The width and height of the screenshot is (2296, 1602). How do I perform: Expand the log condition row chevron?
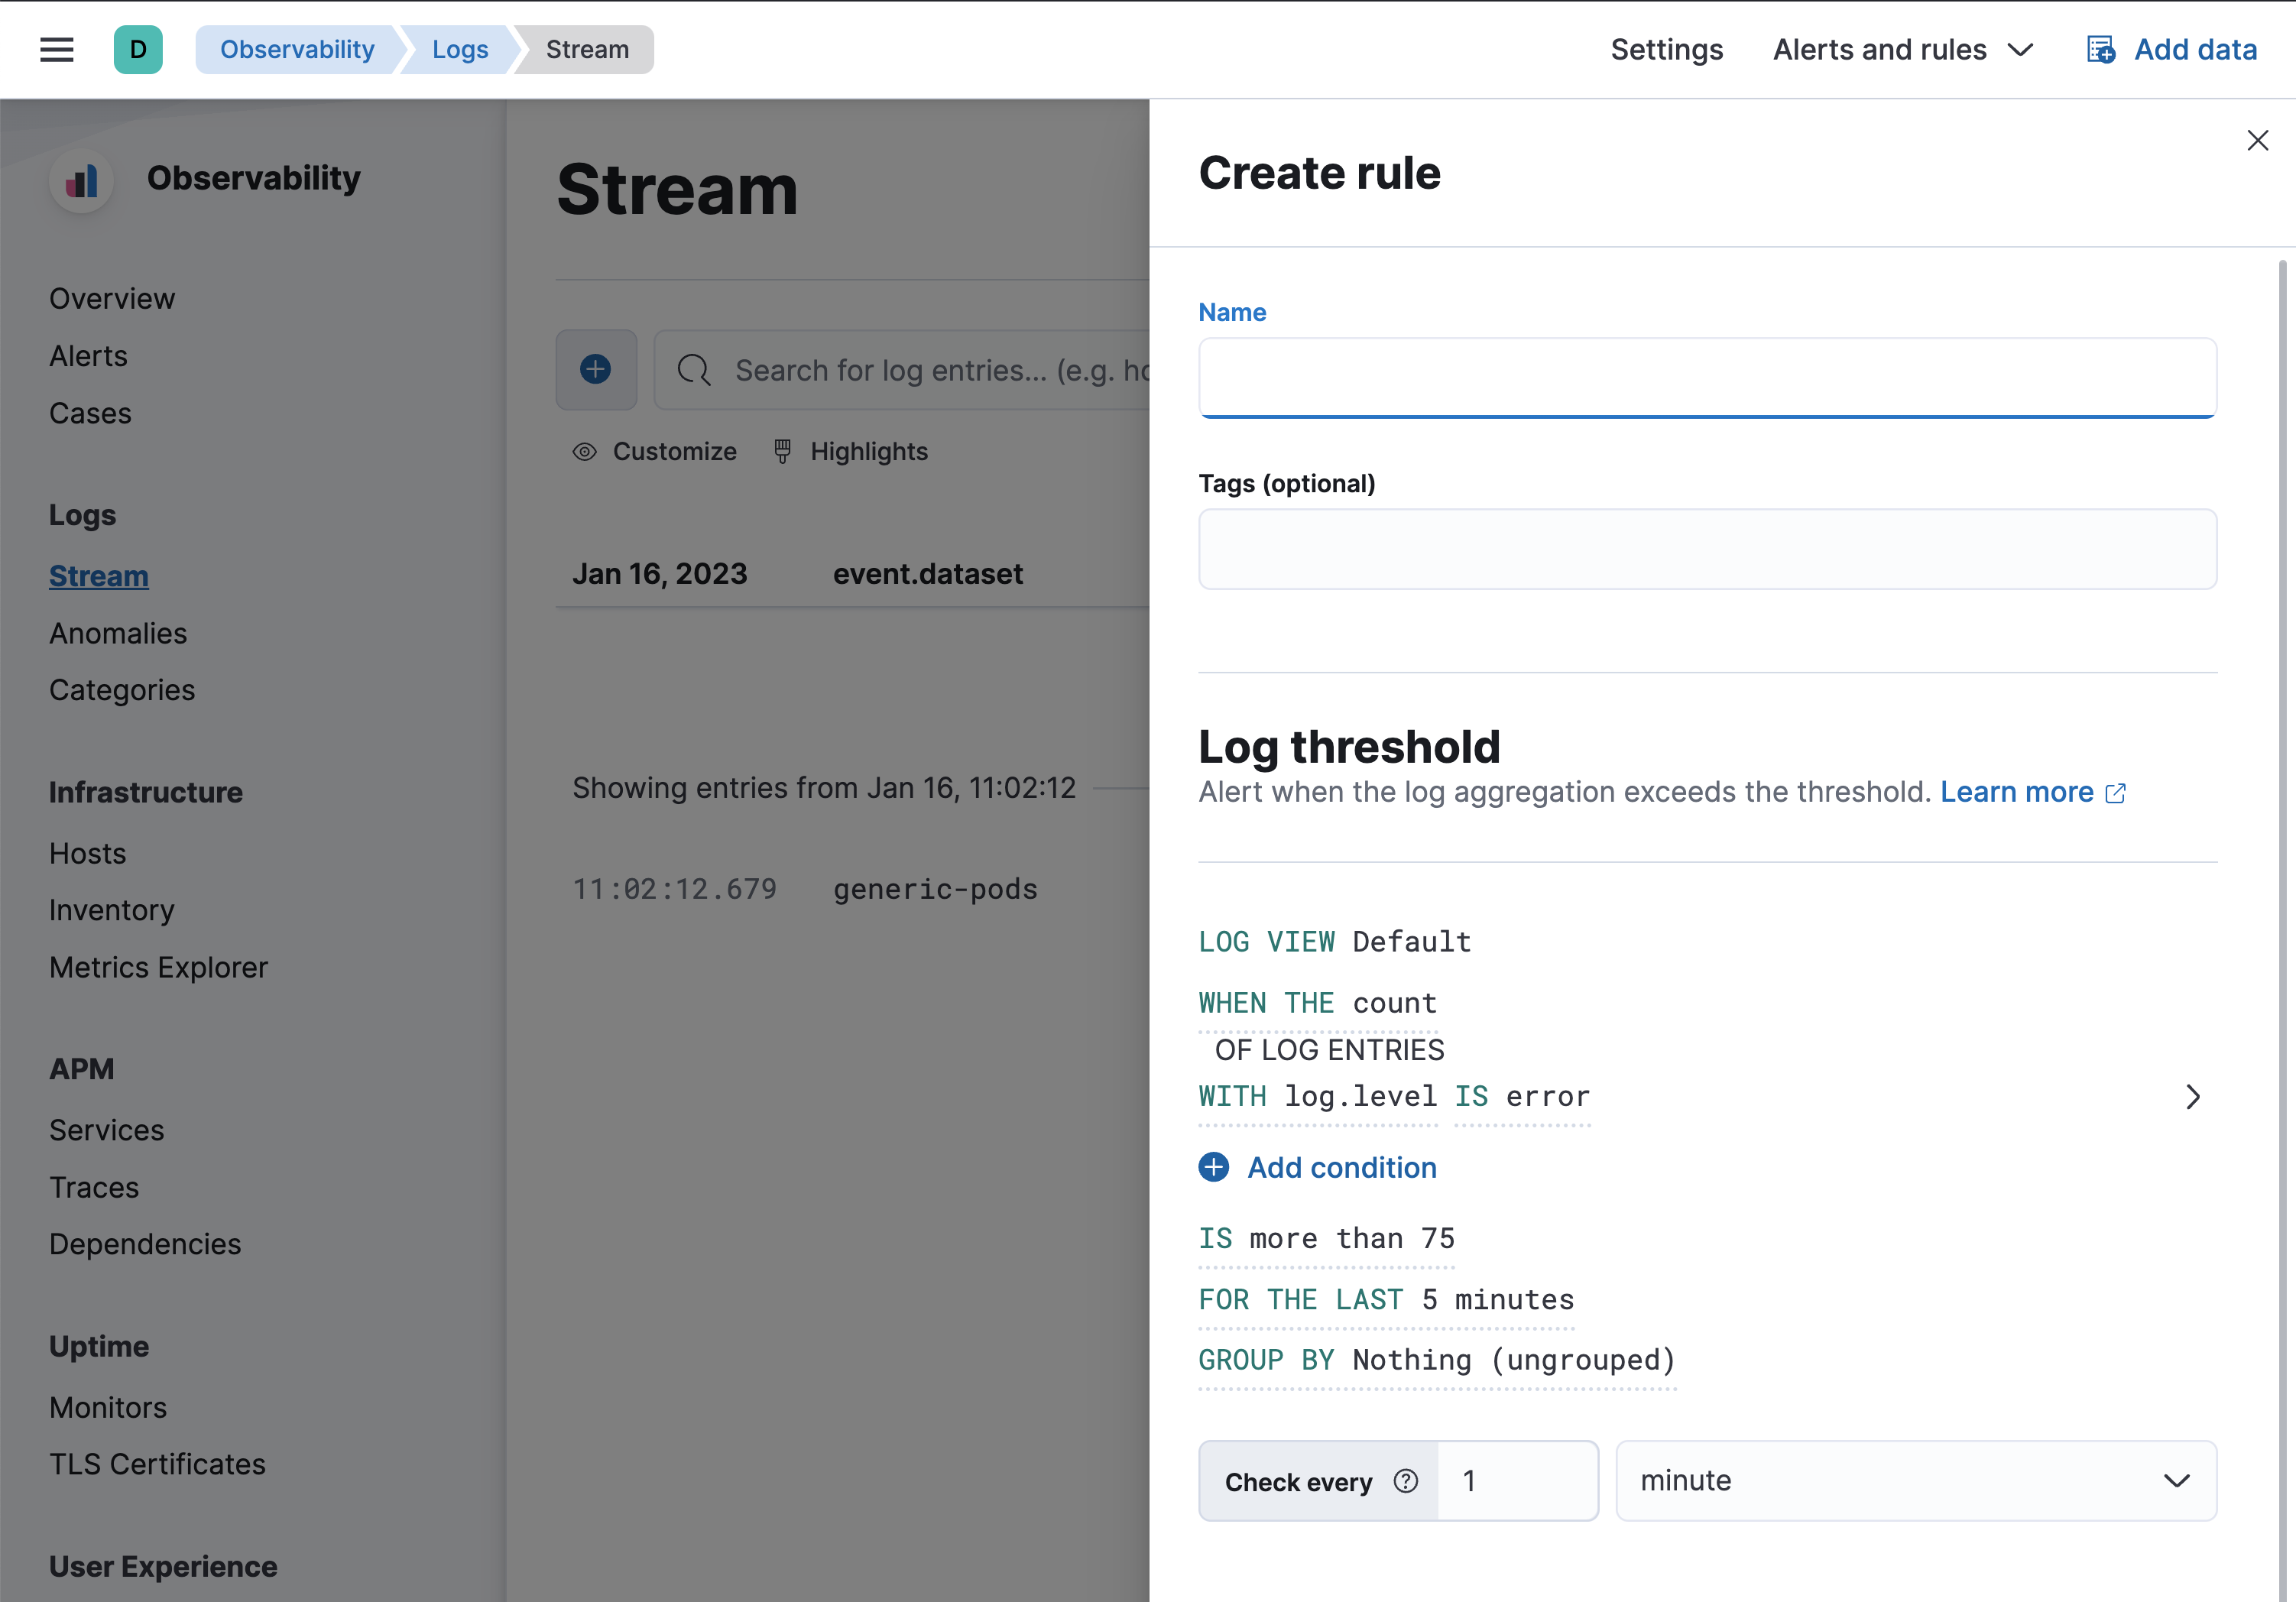tap(2193, 1096)
